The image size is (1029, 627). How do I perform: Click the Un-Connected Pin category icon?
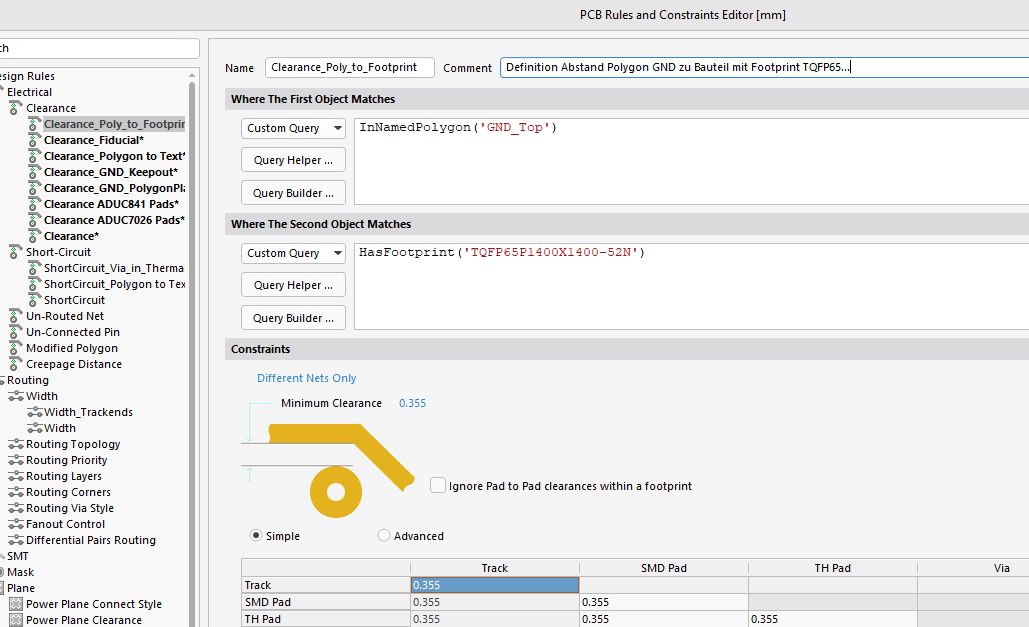(x=15, y=332)
